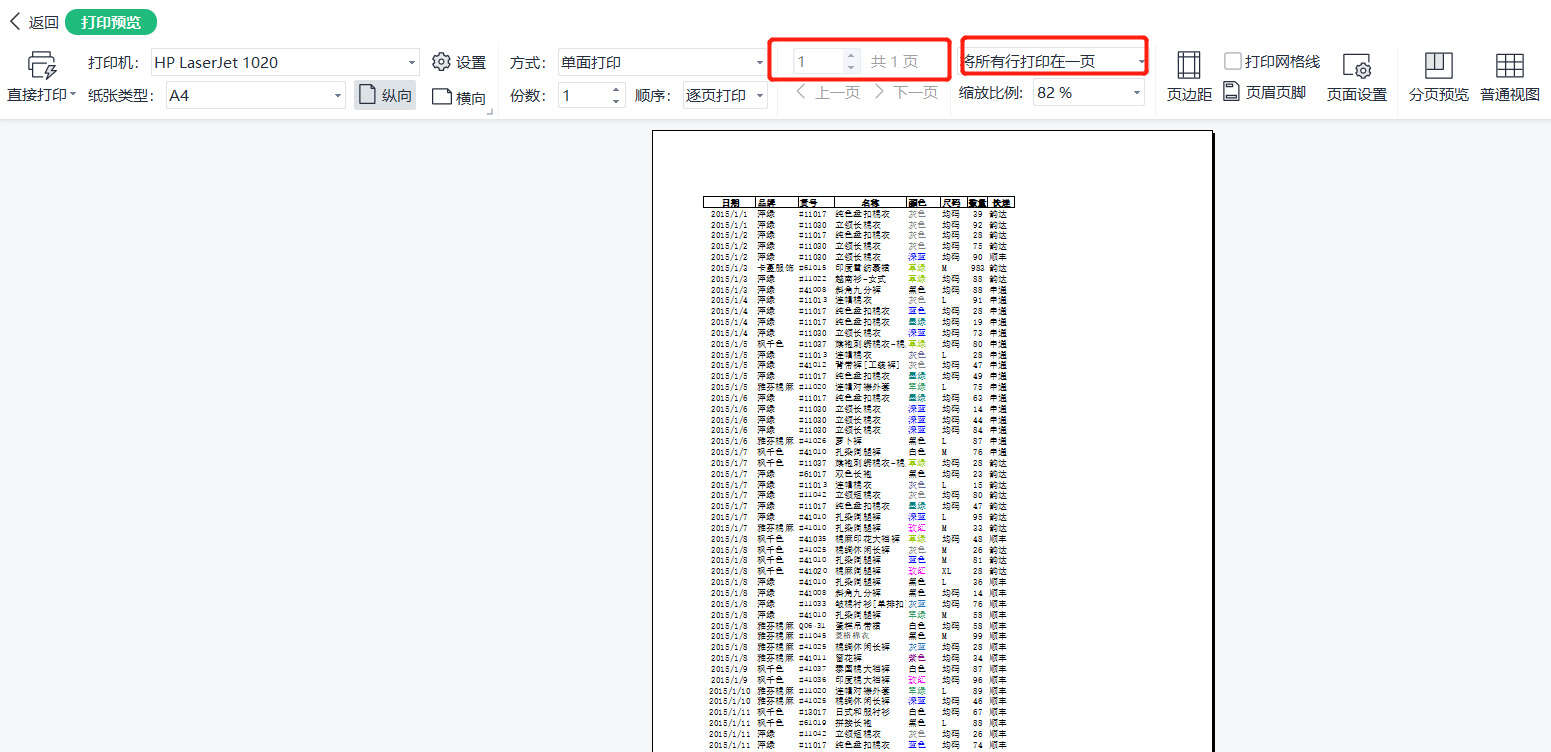Viewport: 1551px width, 752px height.
Task: Click the 卡蔓服饰 brand cell
Action: pos(775,268)
